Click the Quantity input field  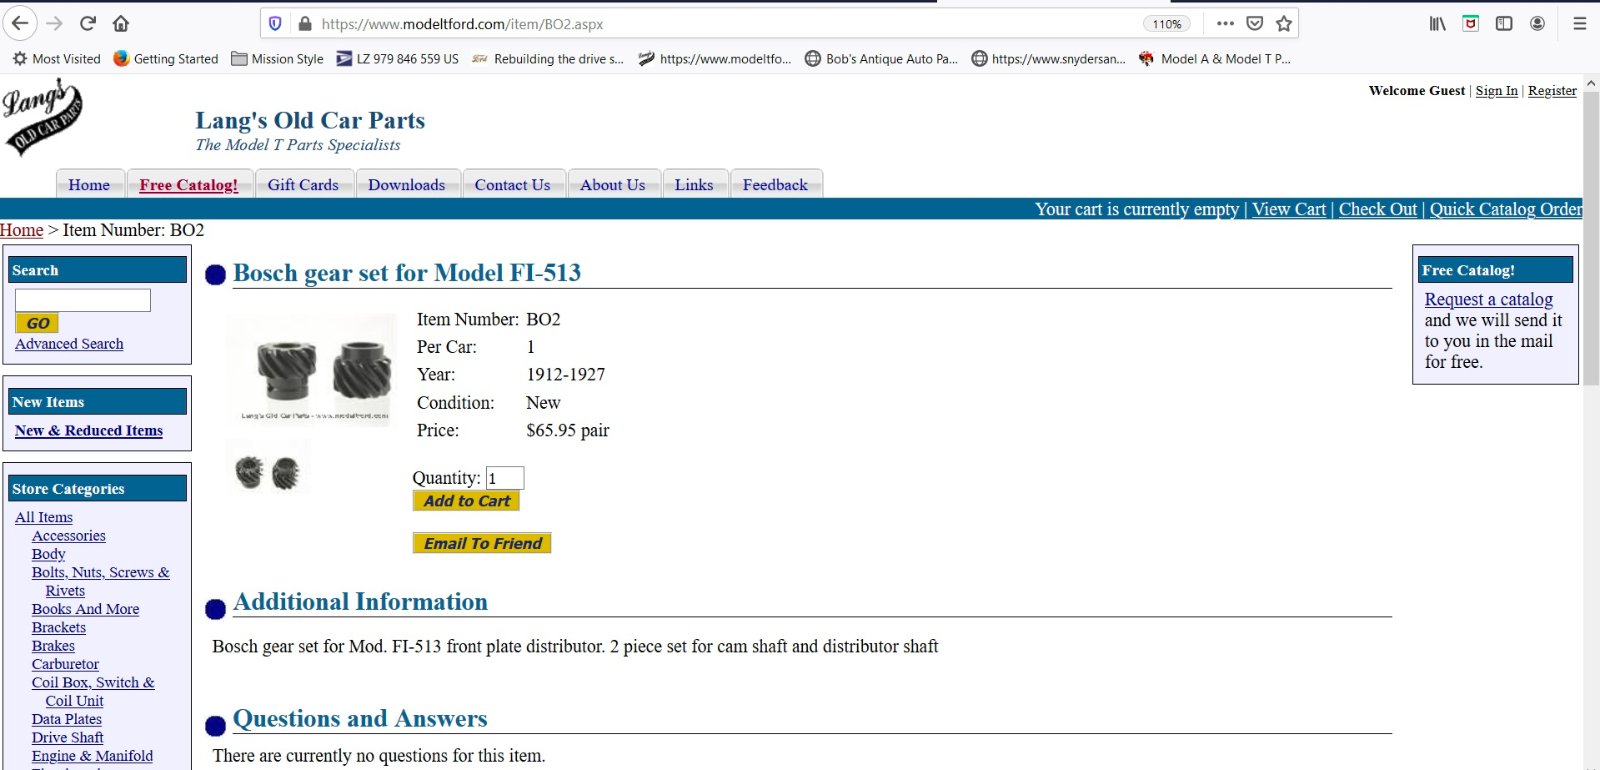coord(504,478)
